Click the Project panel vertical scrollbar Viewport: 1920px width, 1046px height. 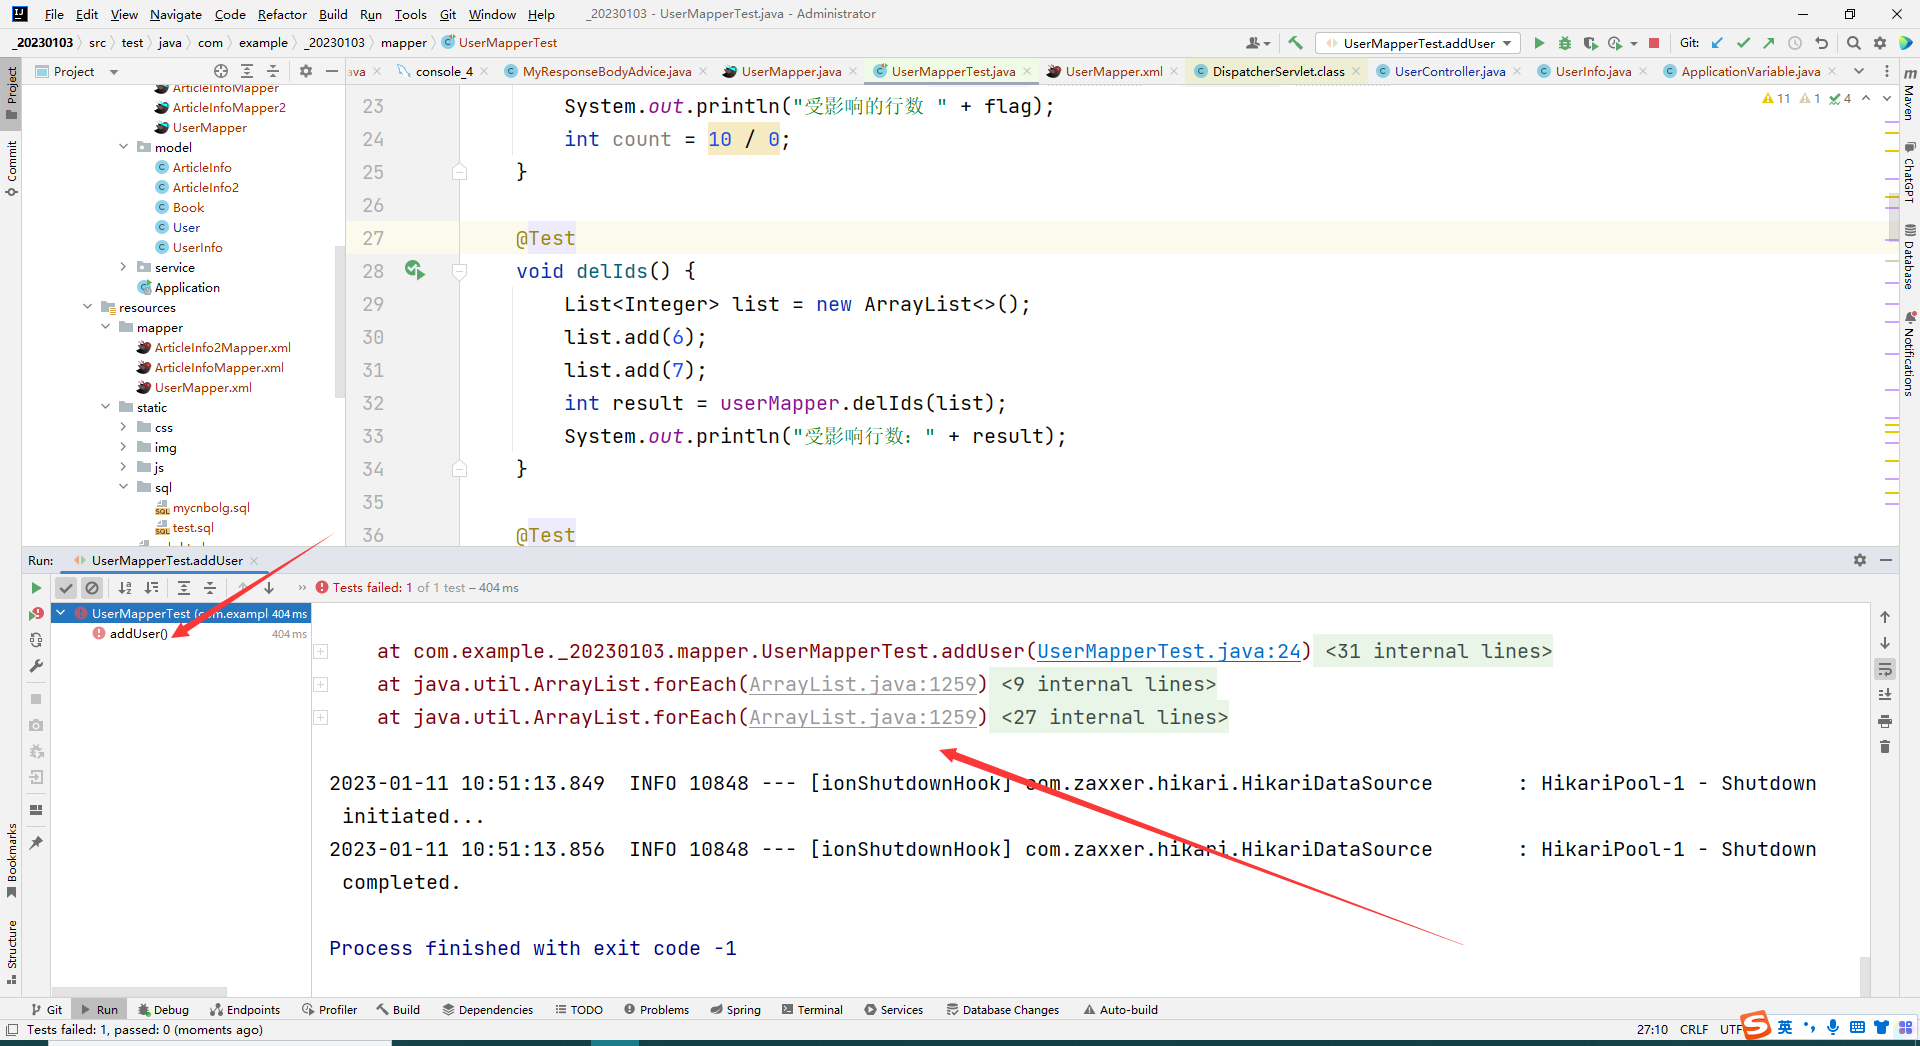(340, 320)
